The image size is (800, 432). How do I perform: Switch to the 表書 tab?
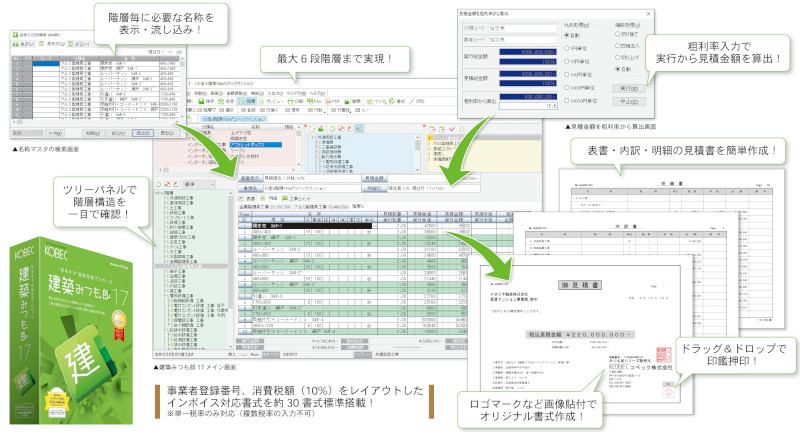pos(247,198)
